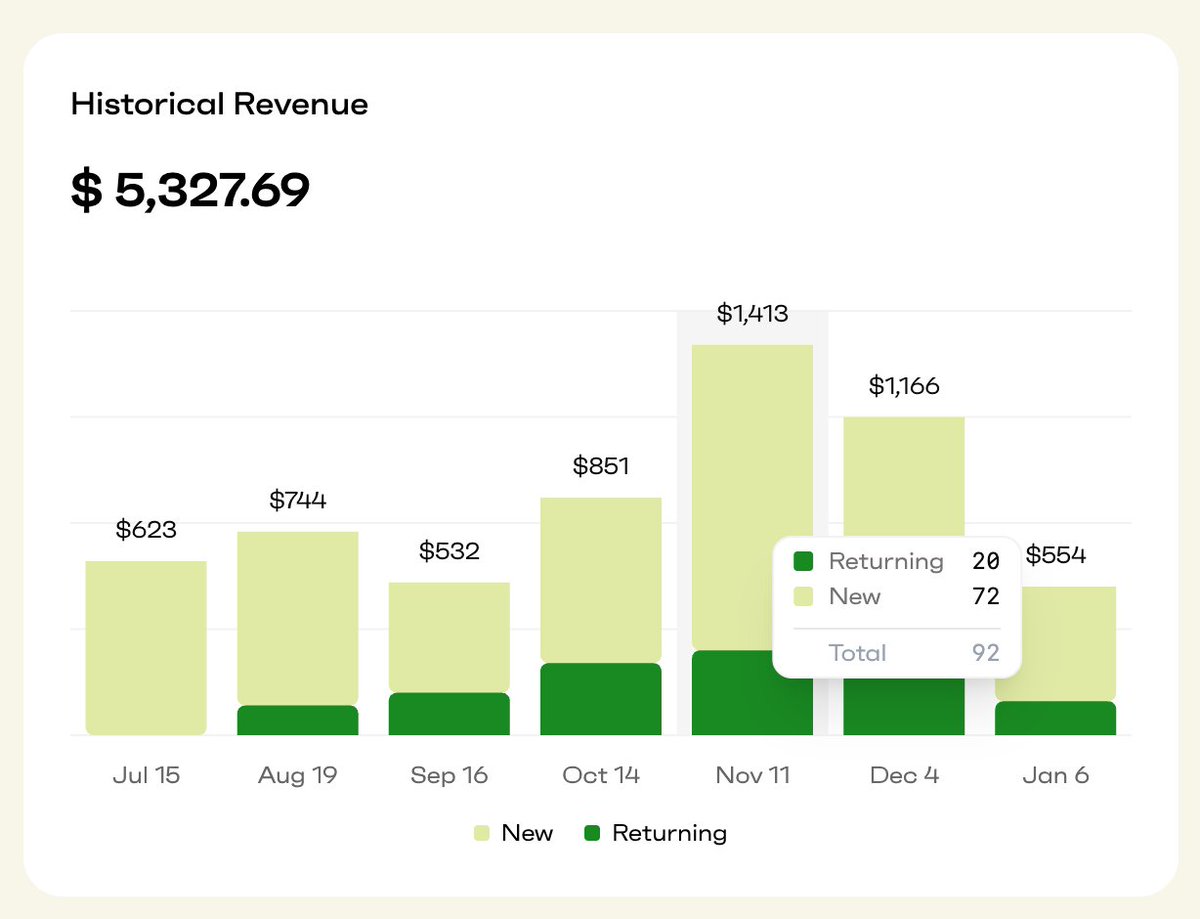Click the total amount $5,327.69
The image size is (1200, 919).
[189, 187]
